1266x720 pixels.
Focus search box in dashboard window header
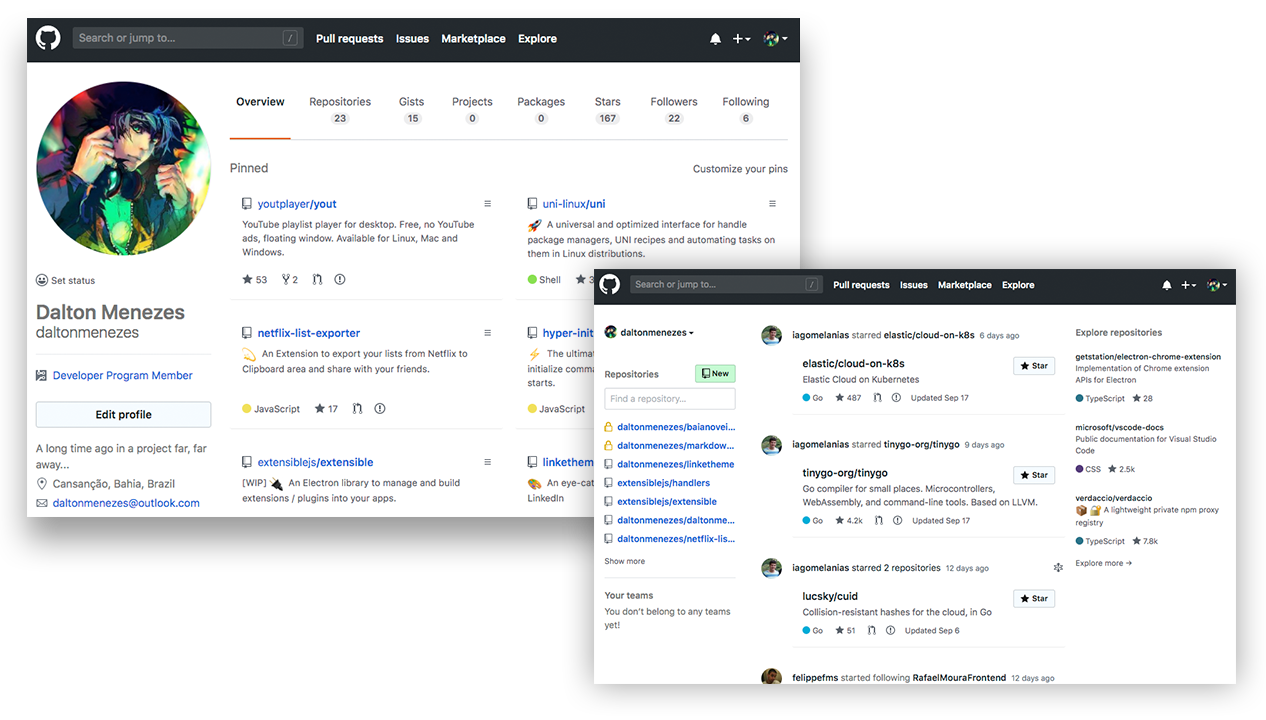point(726,284)
